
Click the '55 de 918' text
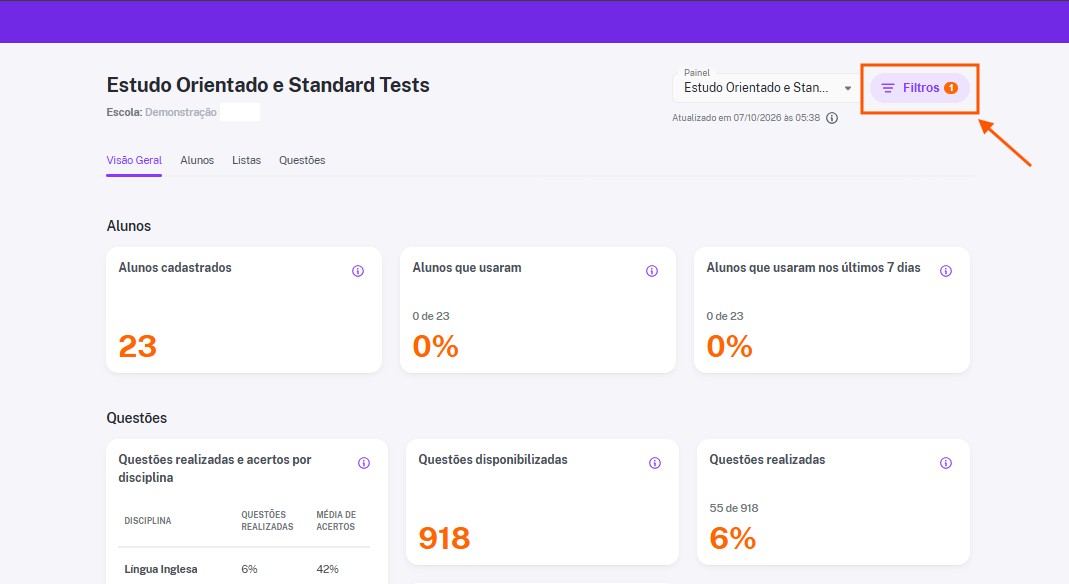coord(734,508)
